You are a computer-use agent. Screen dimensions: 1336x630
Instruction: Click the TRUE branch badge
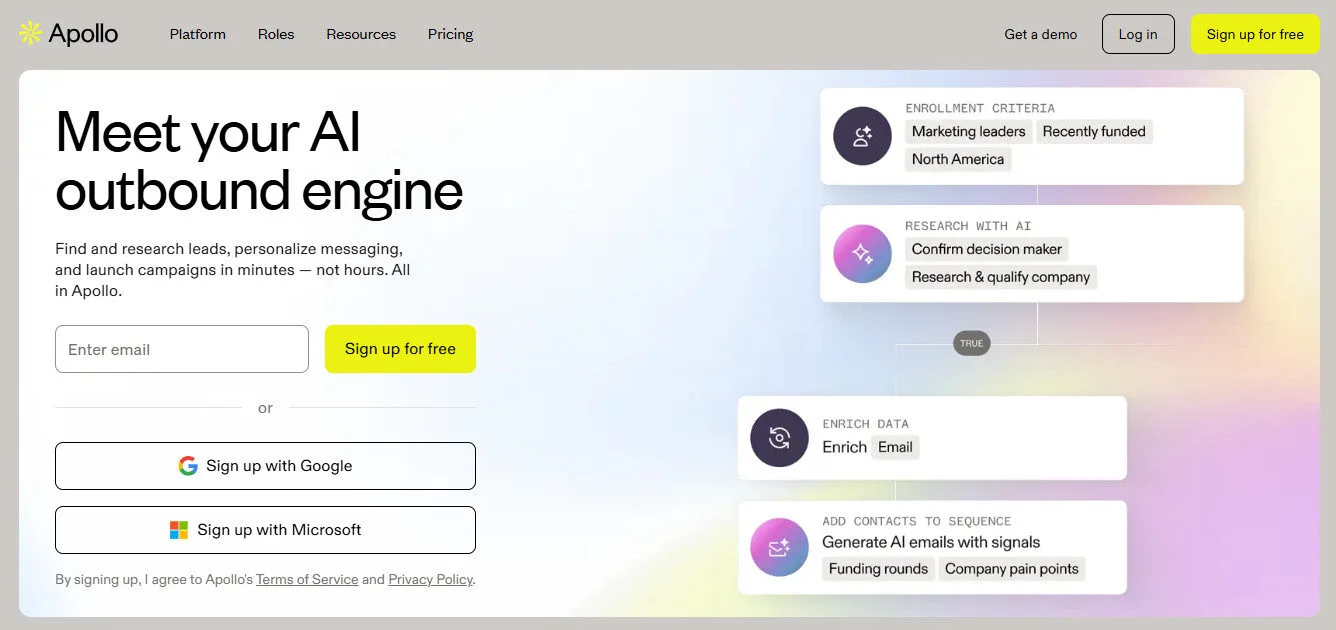pyautogui.click(x=971, y=343)
